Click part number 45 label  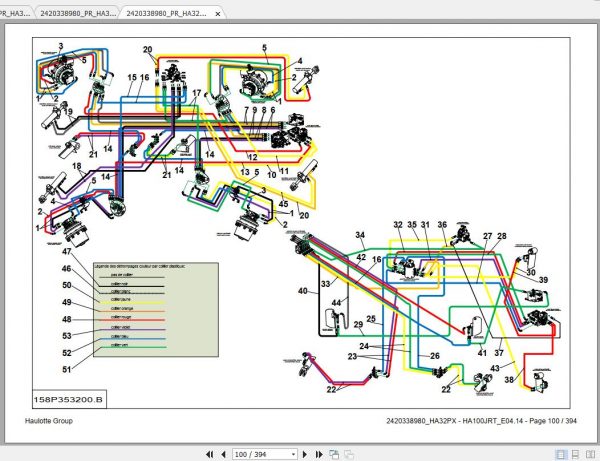[284, 204]
